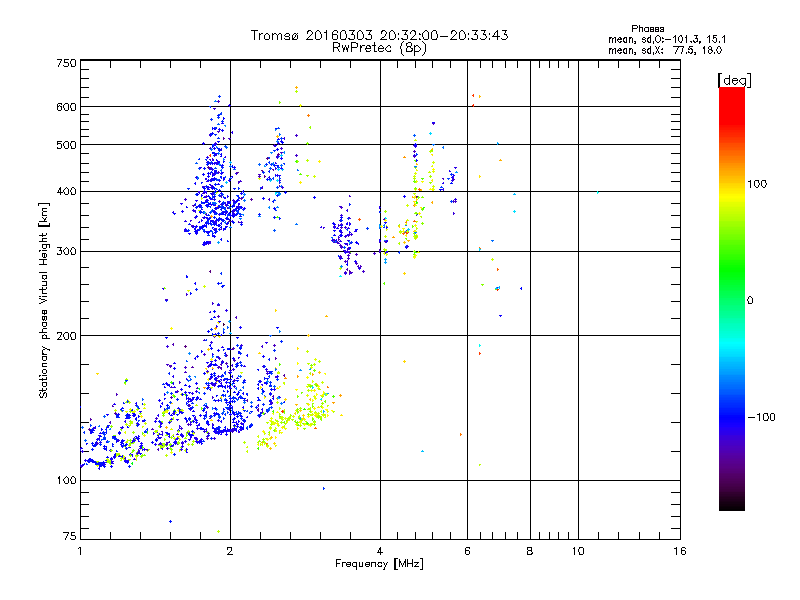Click colorbar tick label '-100'
800x600 pixels.
[x=762, y=417]
